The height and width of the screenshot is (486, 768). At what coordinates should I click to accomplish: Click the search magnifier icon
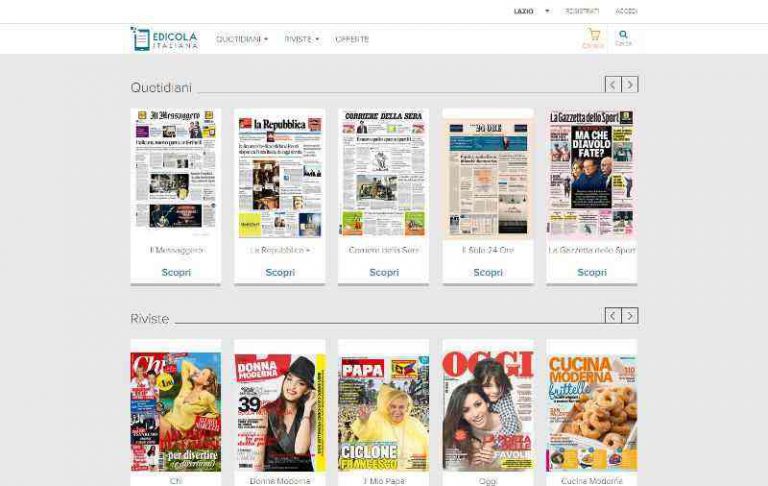click(623, 34)
